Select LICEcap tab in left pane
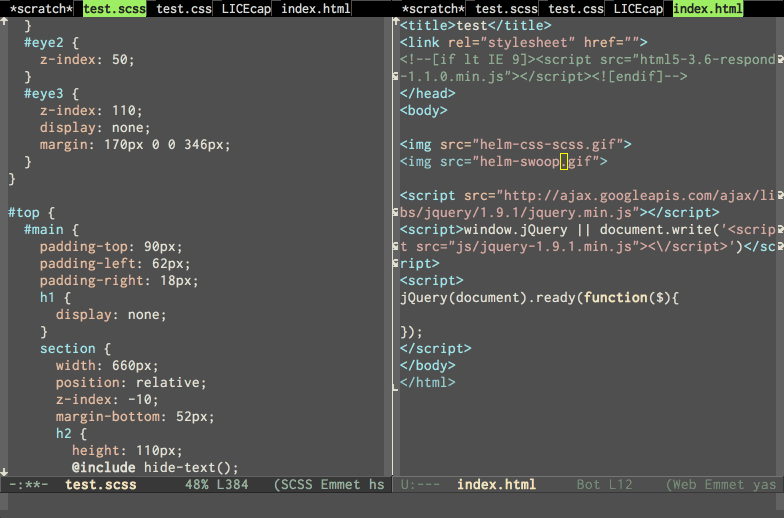The image size is (784, 518). point(245,9)
